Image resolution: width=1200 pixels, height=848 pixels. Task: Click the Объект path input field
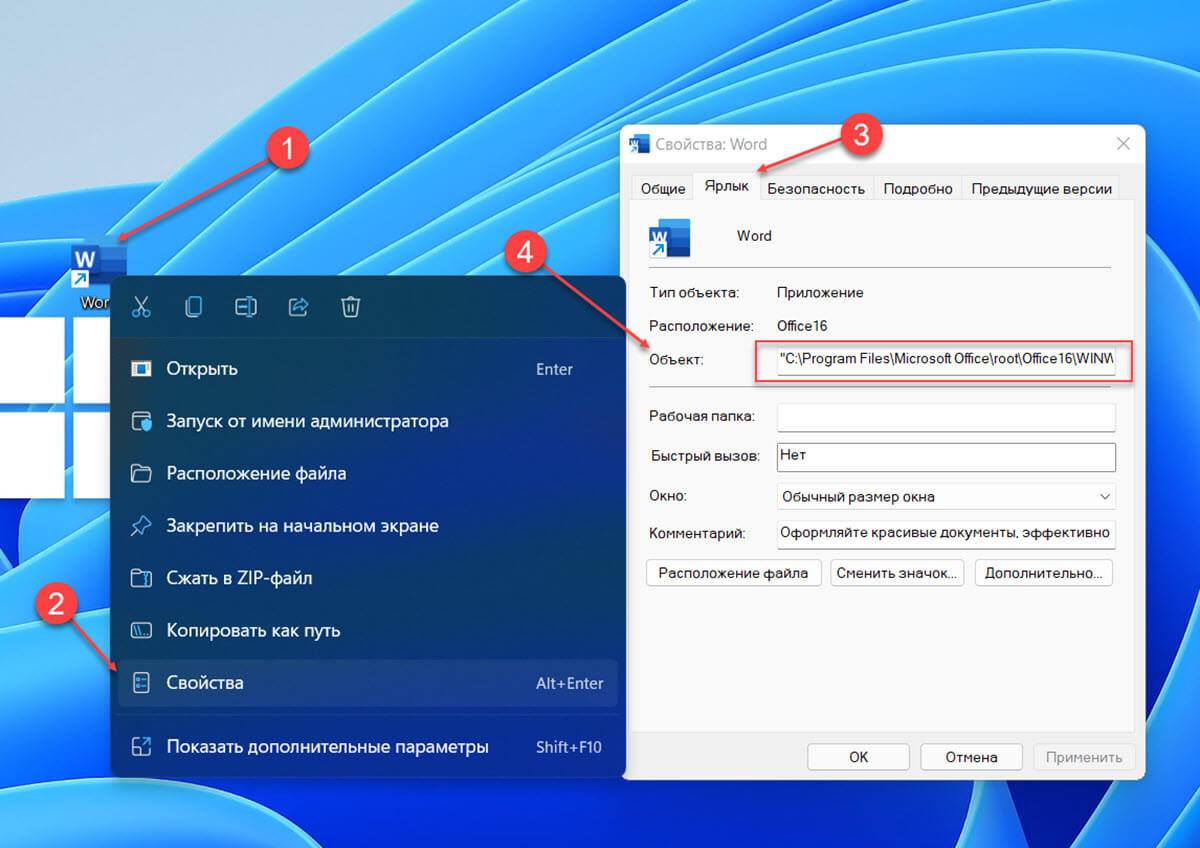pyautogui.click(x=946, y=358)
